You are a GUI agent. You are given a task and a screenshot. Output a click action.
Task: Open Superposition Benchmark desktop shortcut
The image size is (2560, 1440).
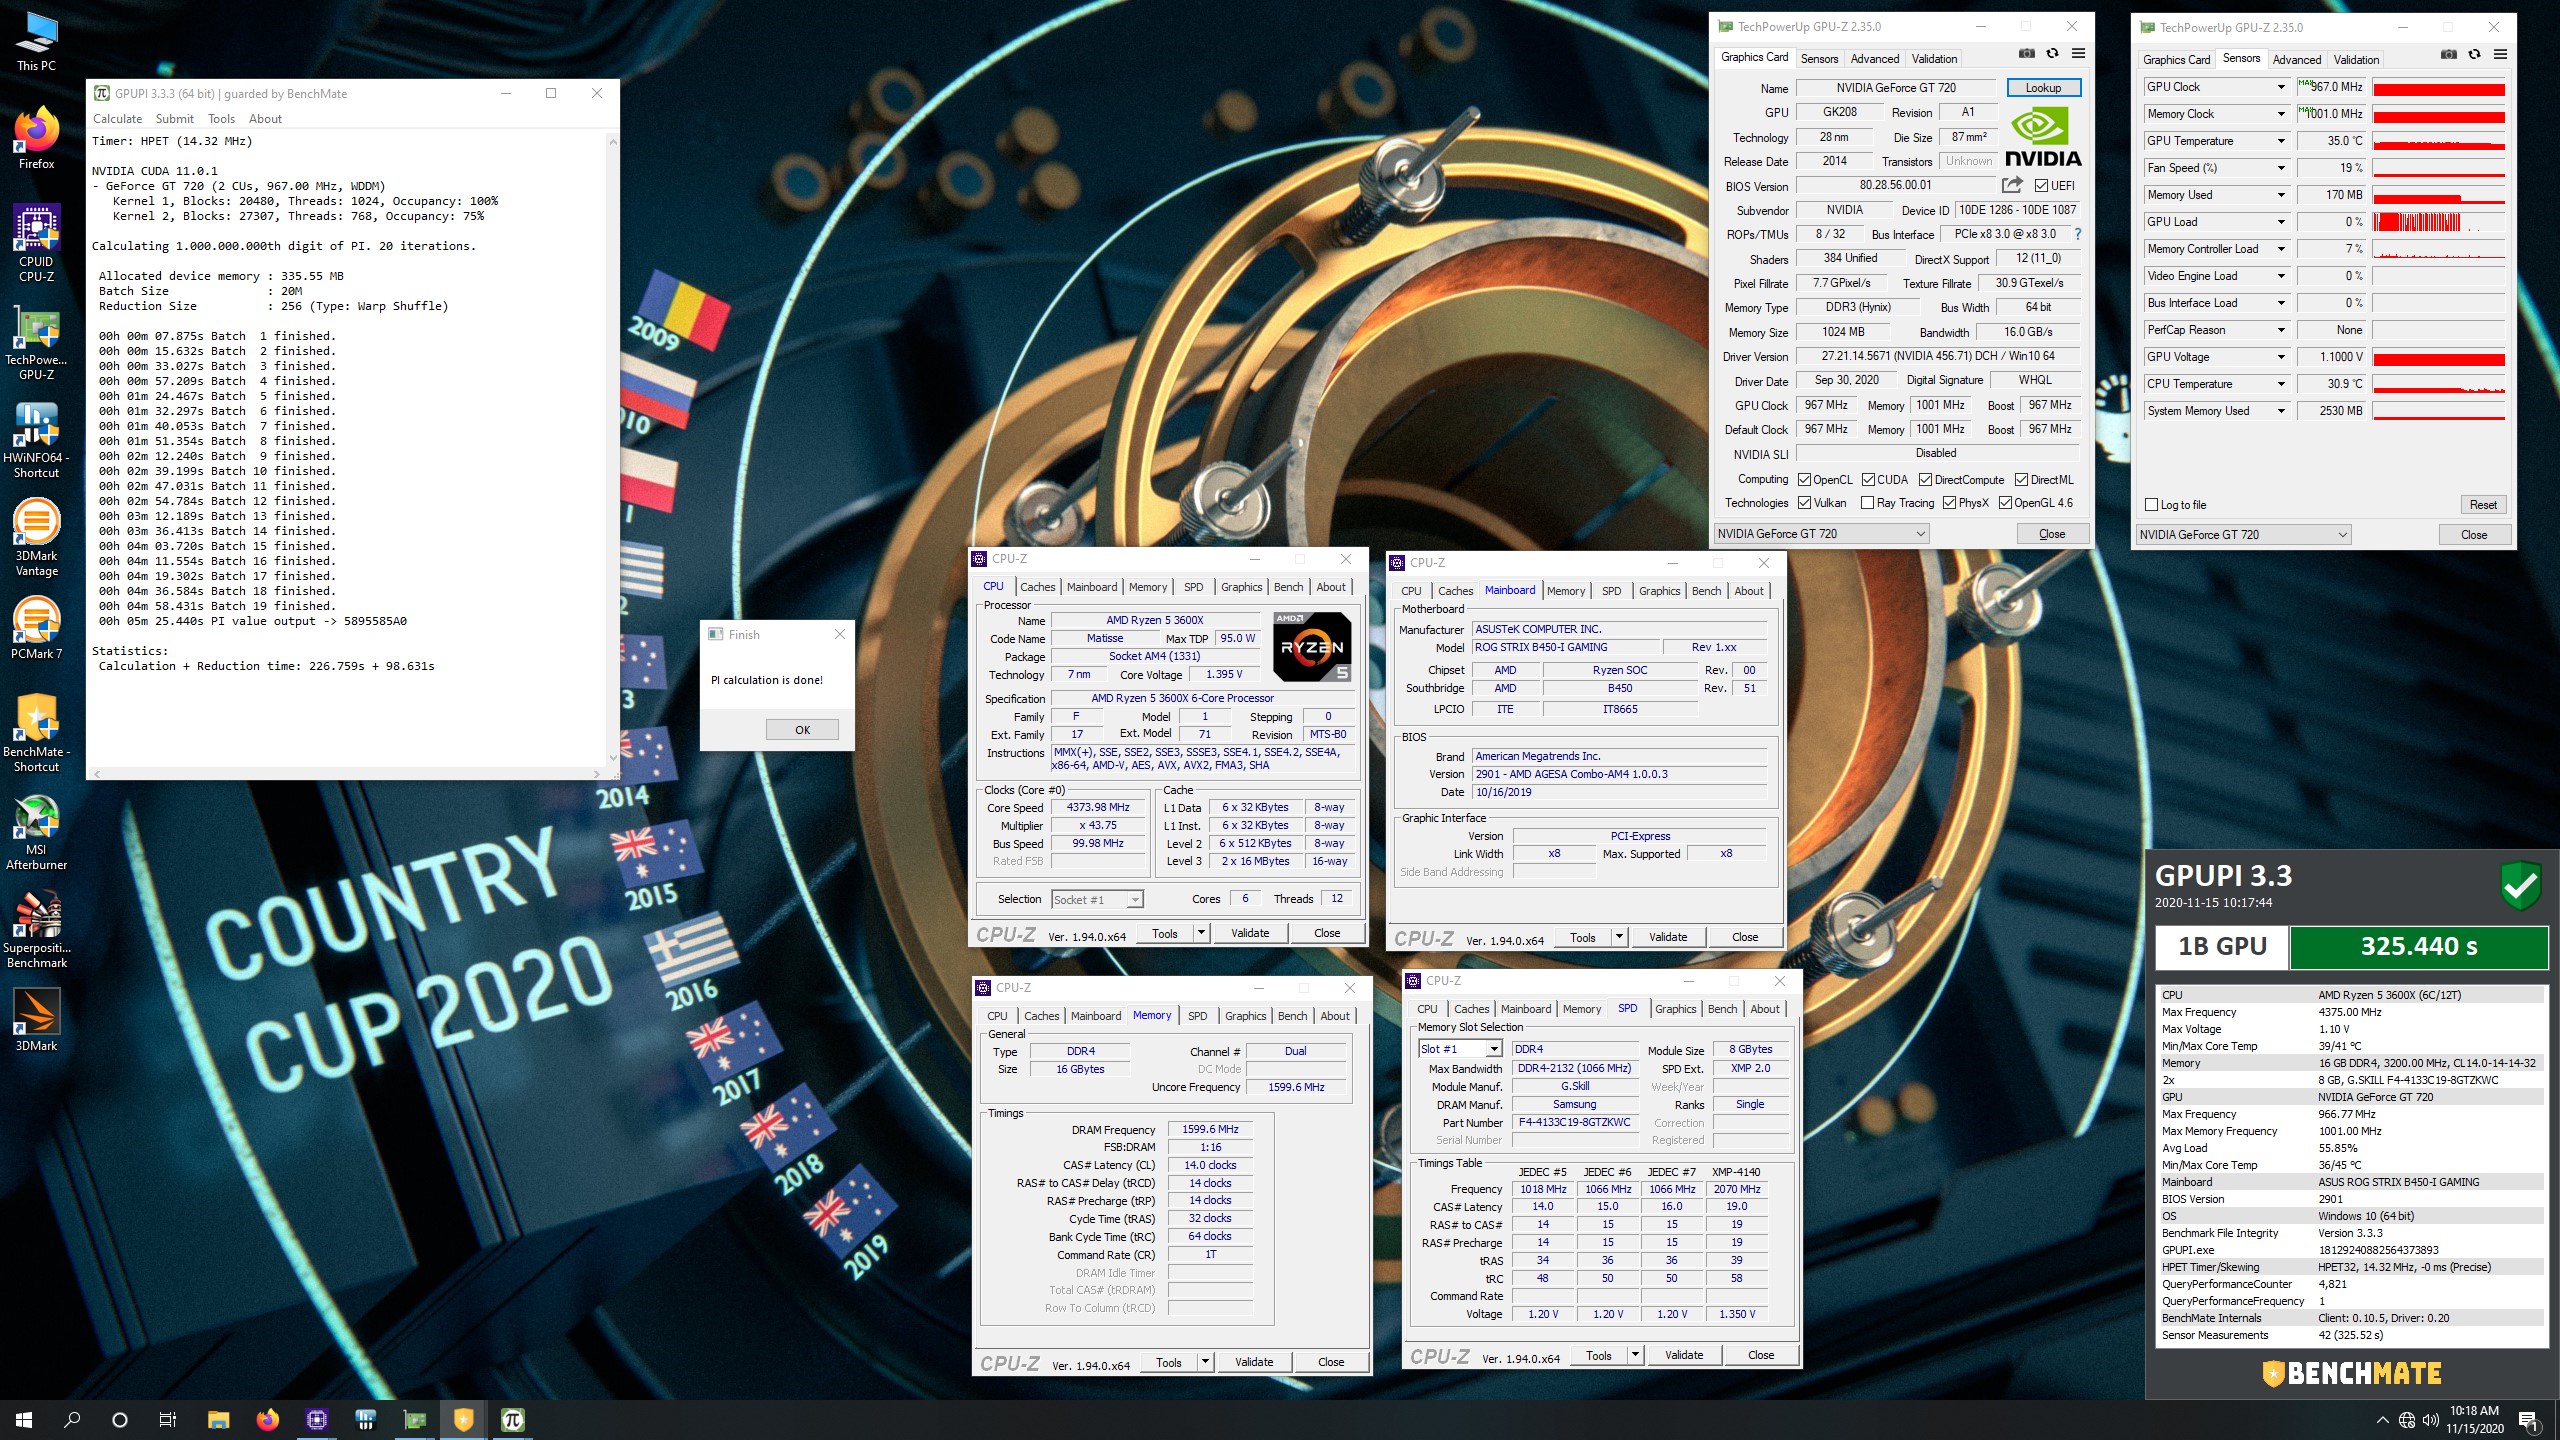[36, 930]
